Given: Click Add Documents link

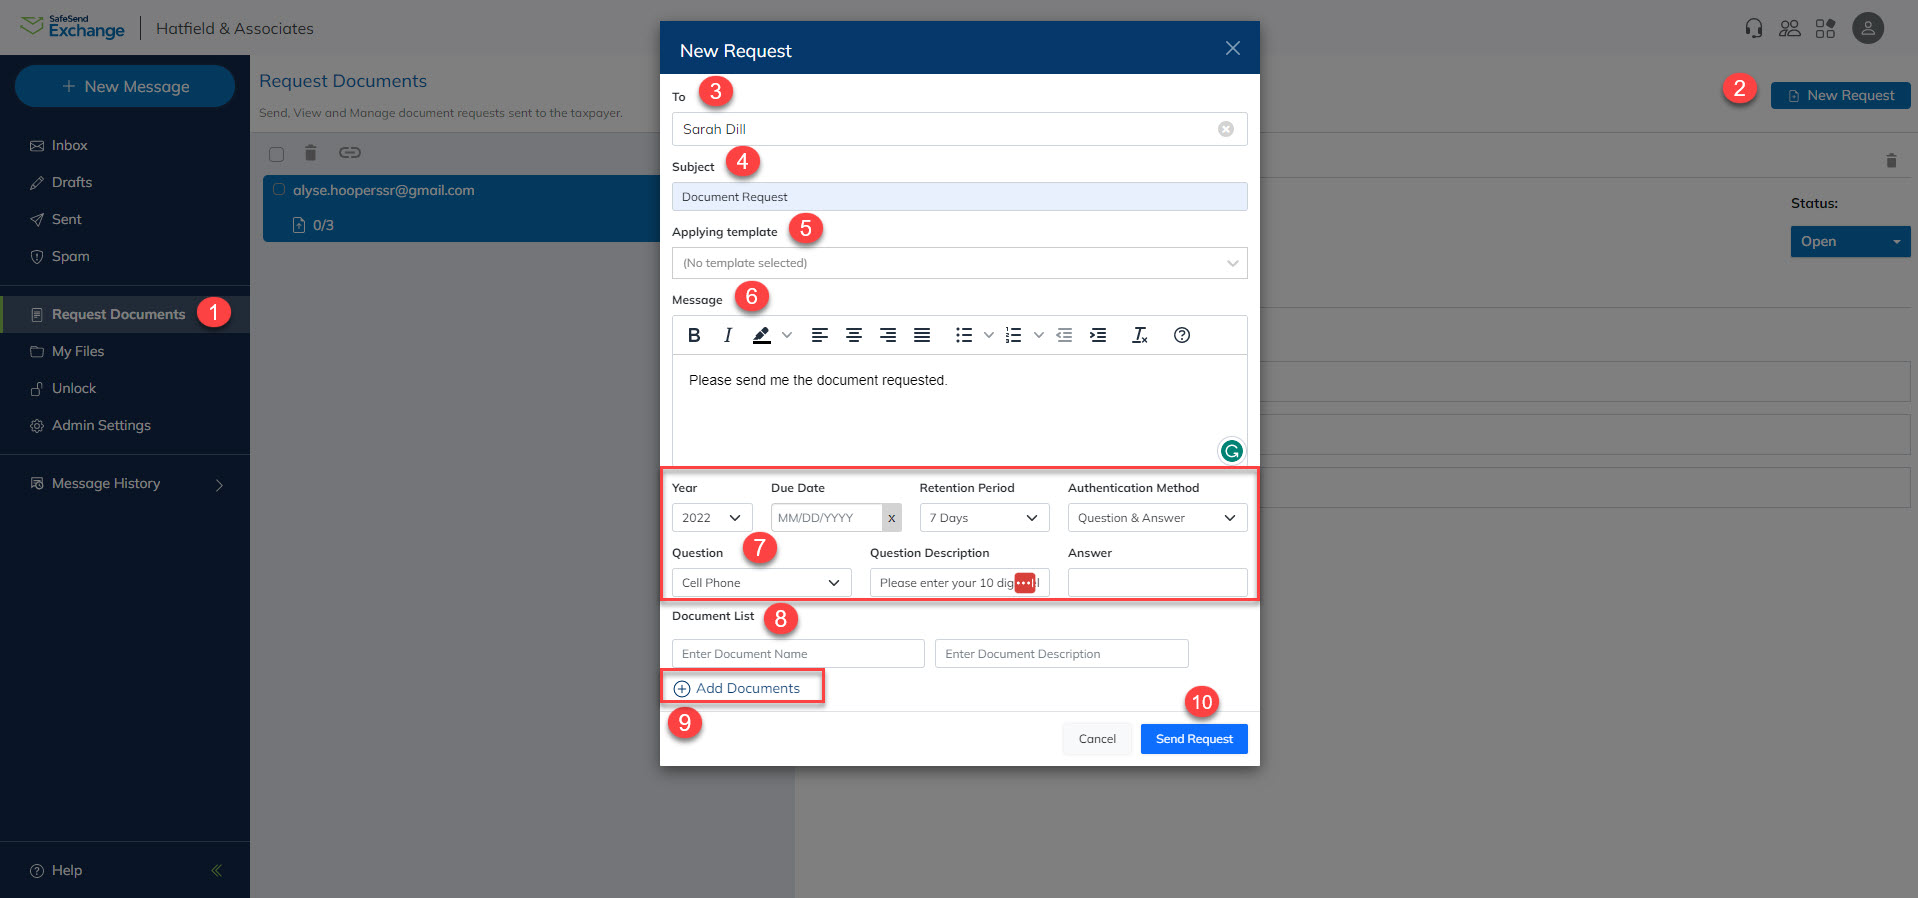Looking at the screenshot, I should (x=746, y=688).
